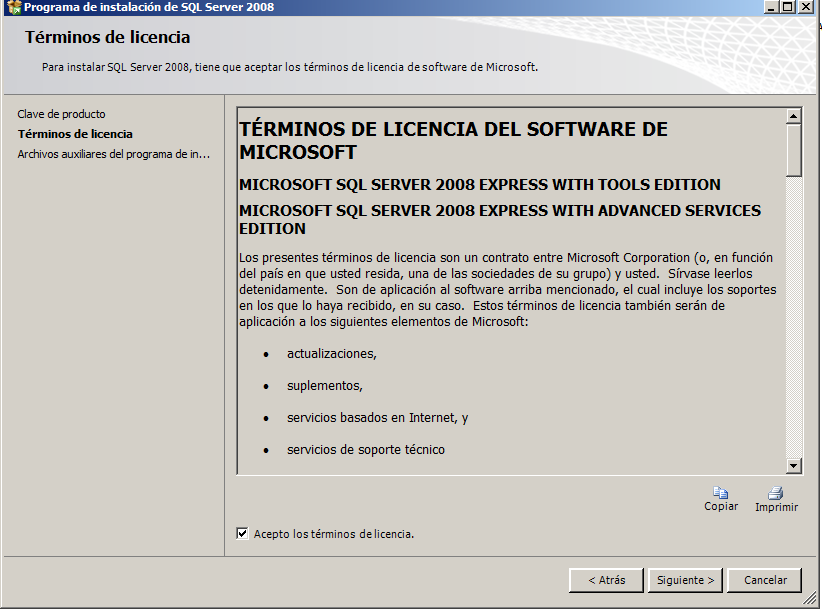The height and width of the screenshot is (609, 822).
Task: Click the license text scrollbar thumb
Action: click(x=794, y=150)
